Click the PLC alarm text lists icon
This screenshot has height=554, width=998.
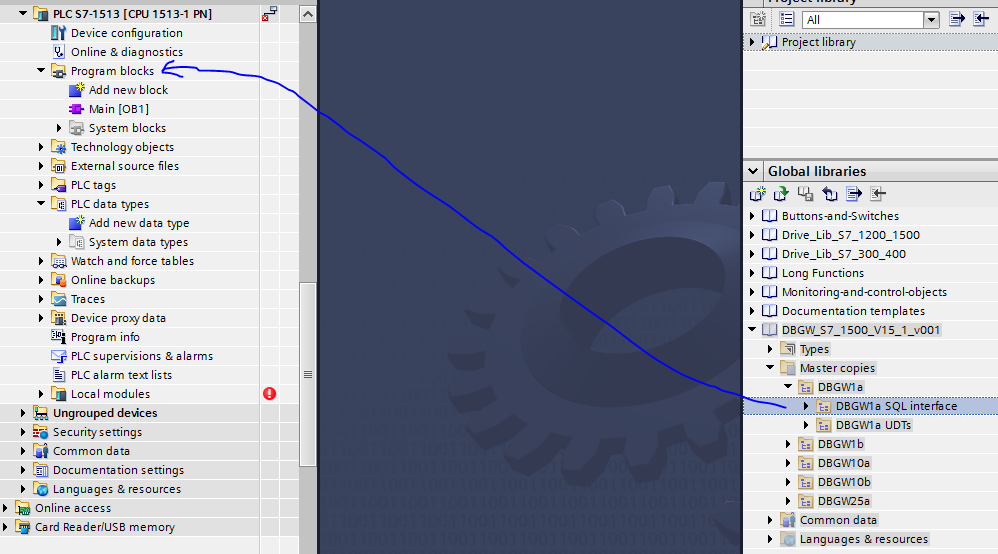tap(59, 375)
